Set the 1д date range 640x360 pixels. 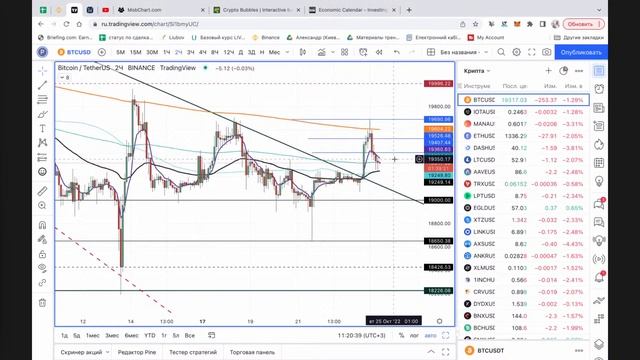(x=64, y=336)
